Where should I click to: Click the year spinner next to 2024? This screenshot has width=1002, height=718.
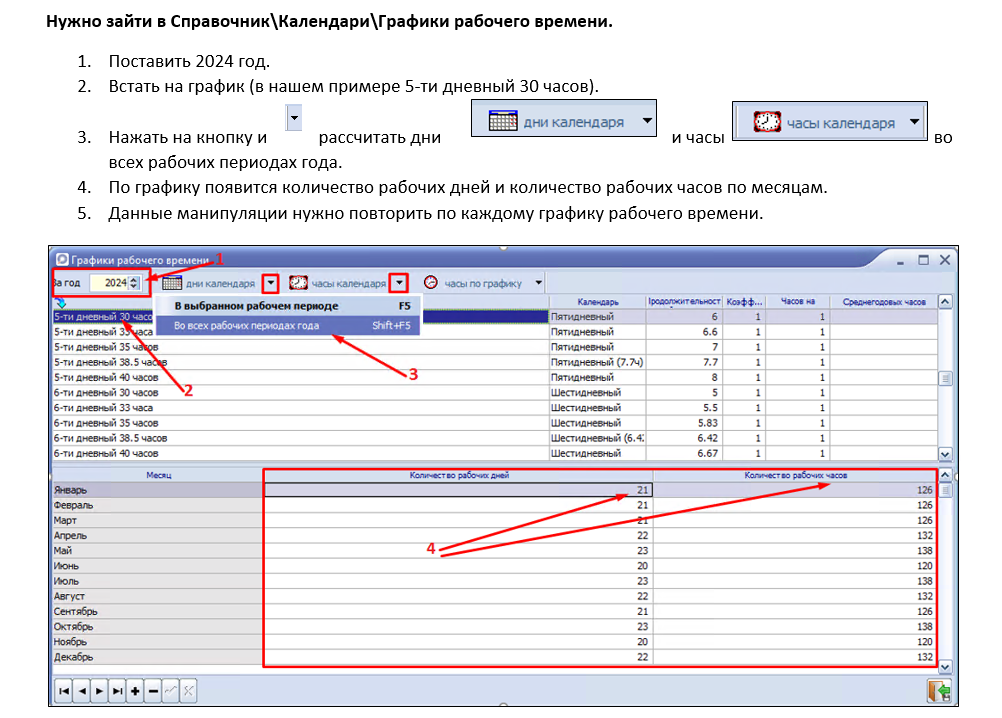pos(135,283)
